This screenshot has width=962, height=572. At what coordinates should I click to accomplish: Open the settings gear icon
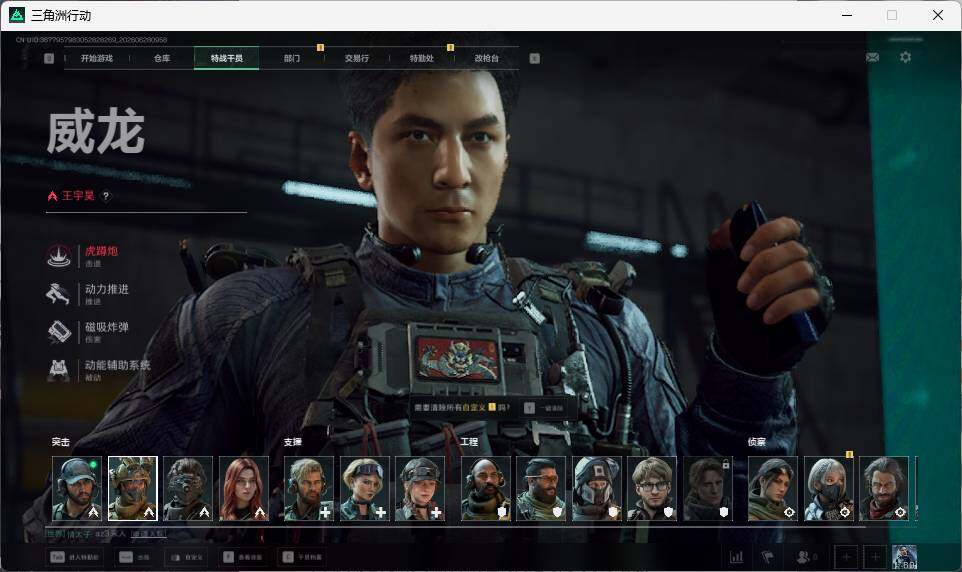[x=905, y=57]
